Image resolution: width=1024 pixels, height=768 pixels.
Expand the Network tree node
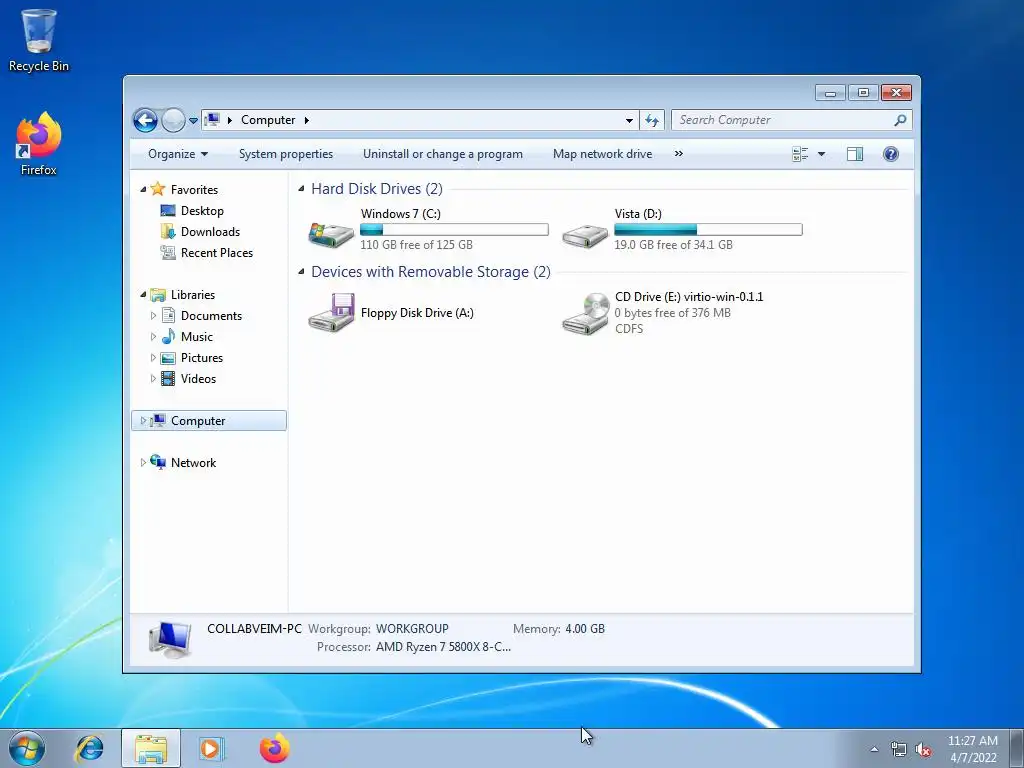[x=143, y=462]
